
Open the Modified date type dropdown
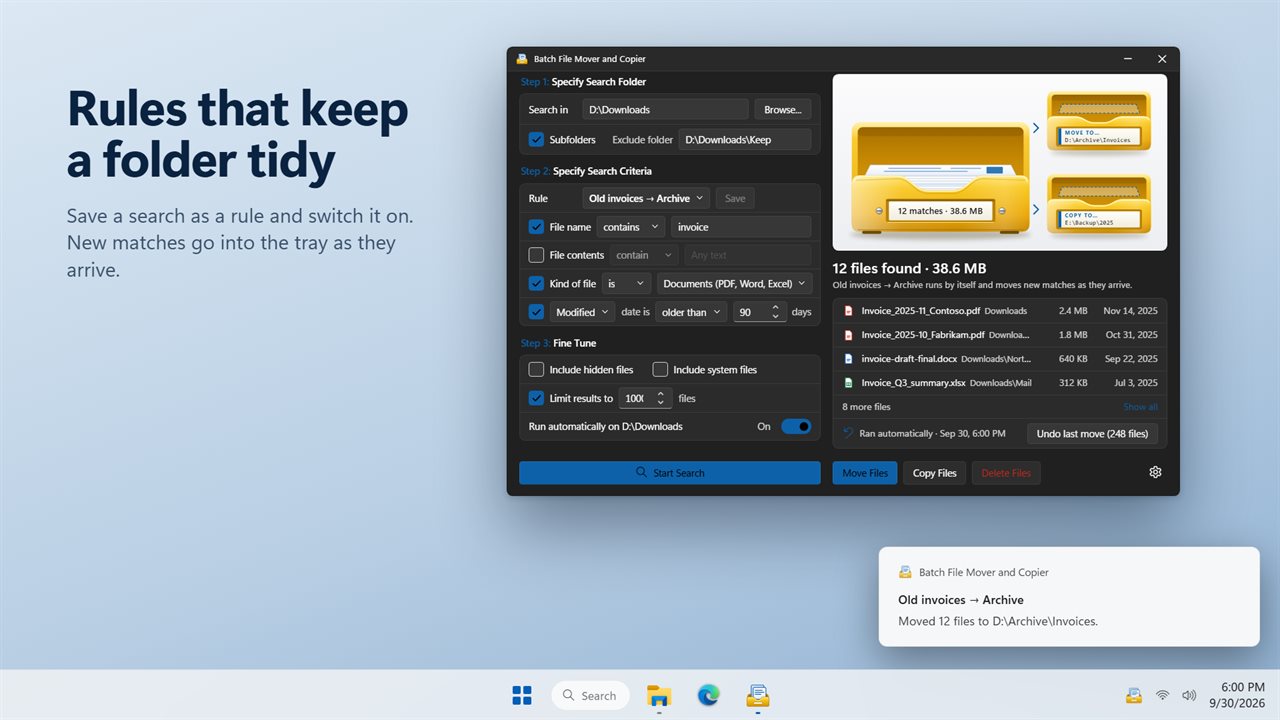pyautogui.click(x=582, y=312)
